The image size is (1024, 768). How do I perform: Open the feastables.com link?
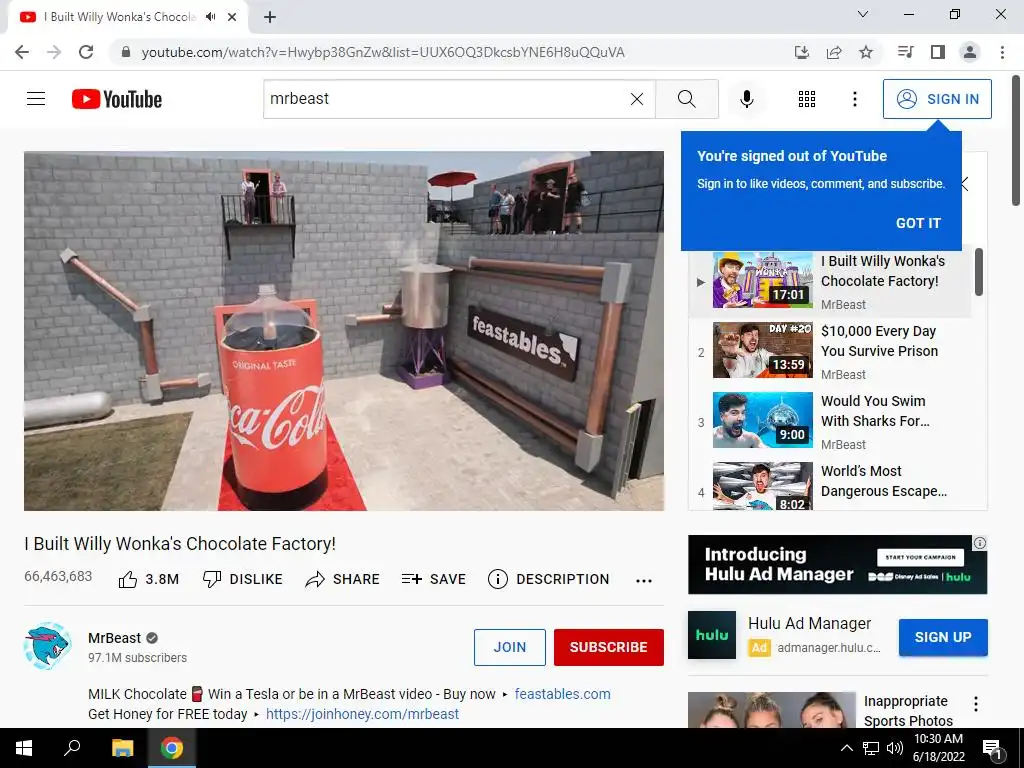(562, 694)
